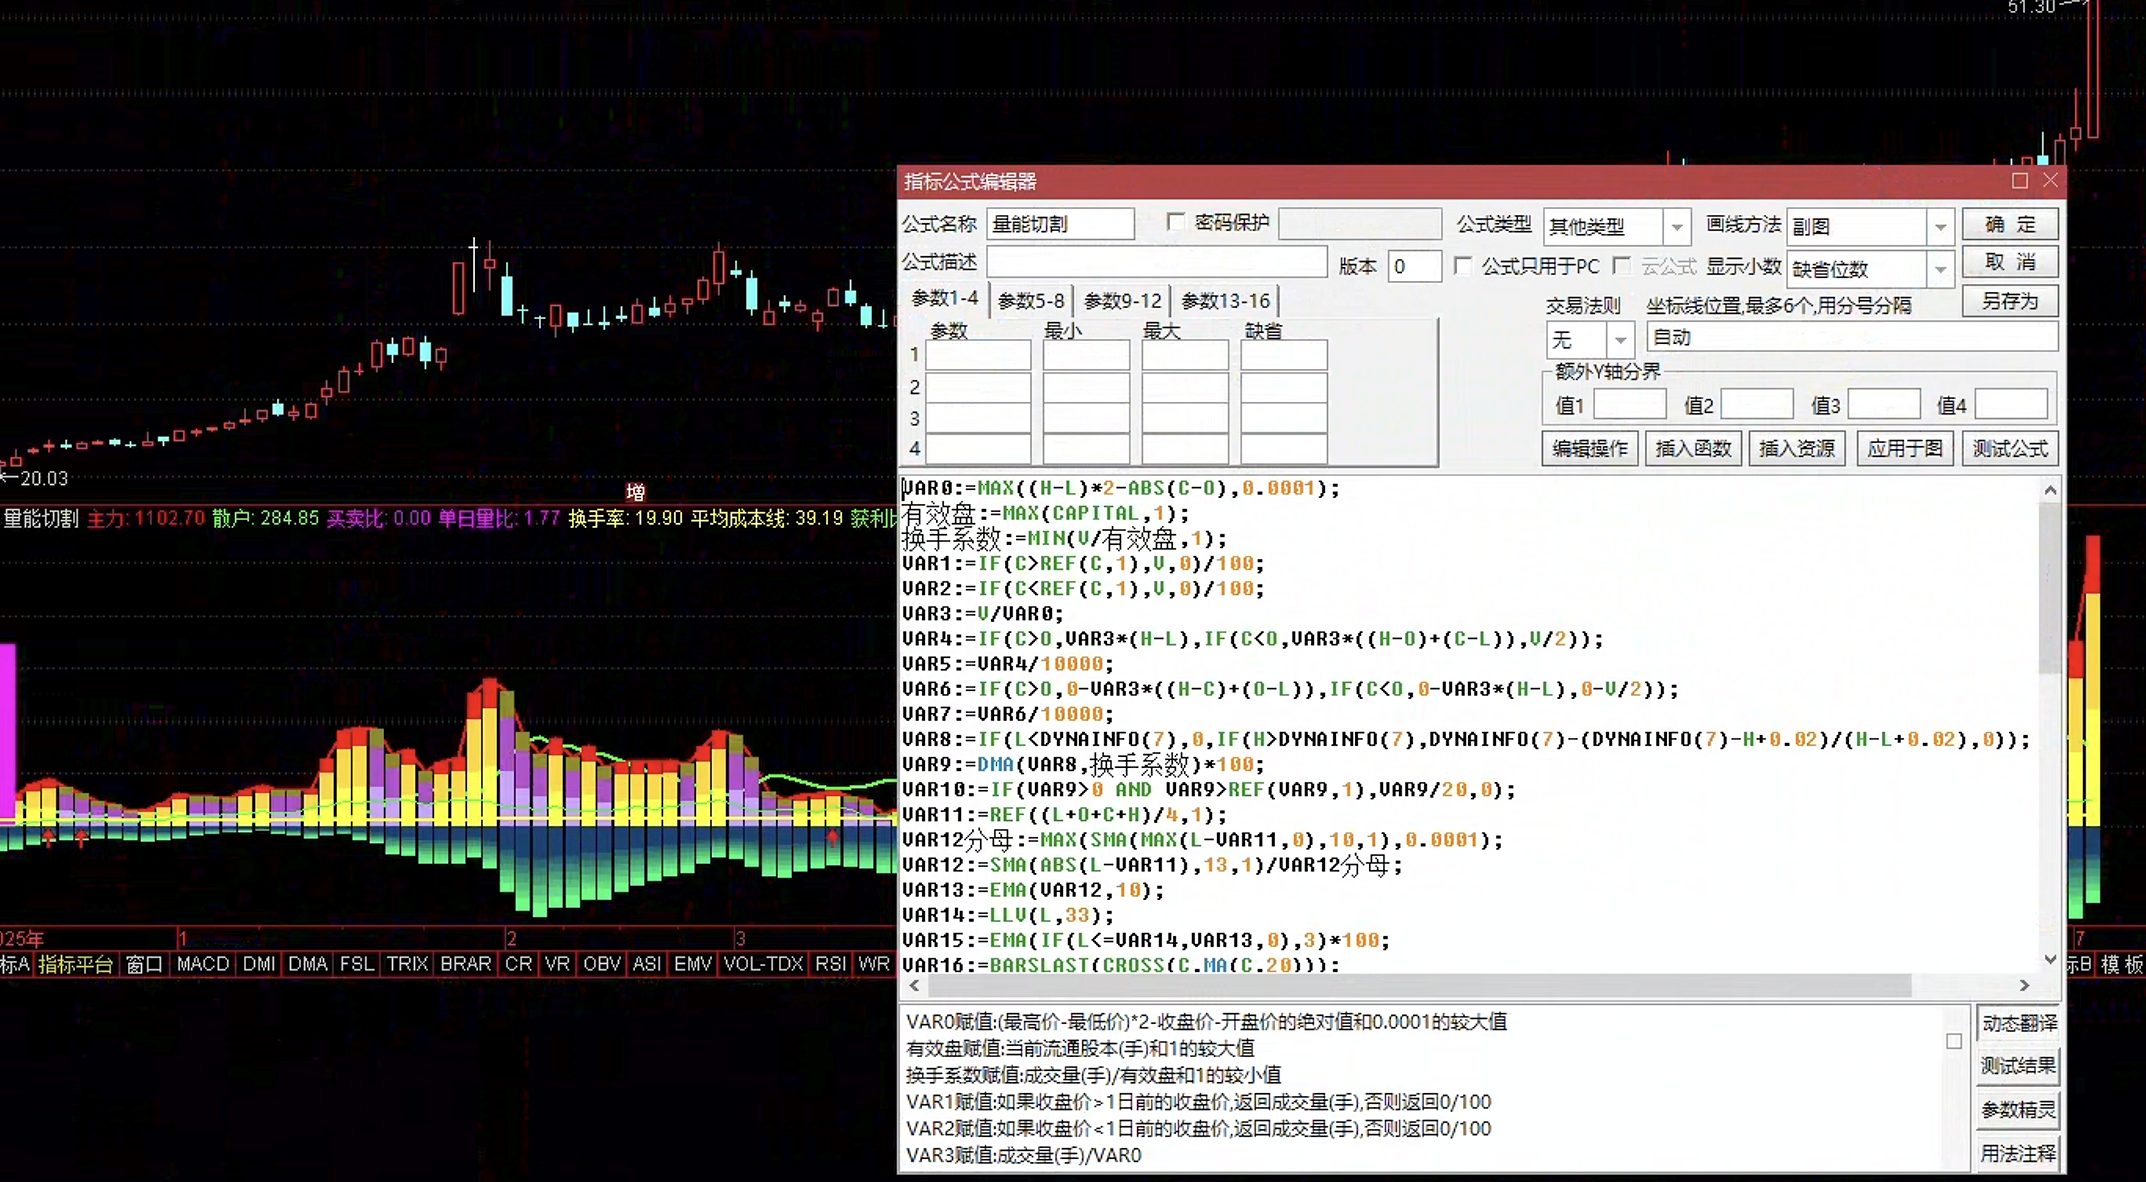2146x1182 pixels.
Task: Enable the 密码保护 checkbox
Action: (1176, 222)
